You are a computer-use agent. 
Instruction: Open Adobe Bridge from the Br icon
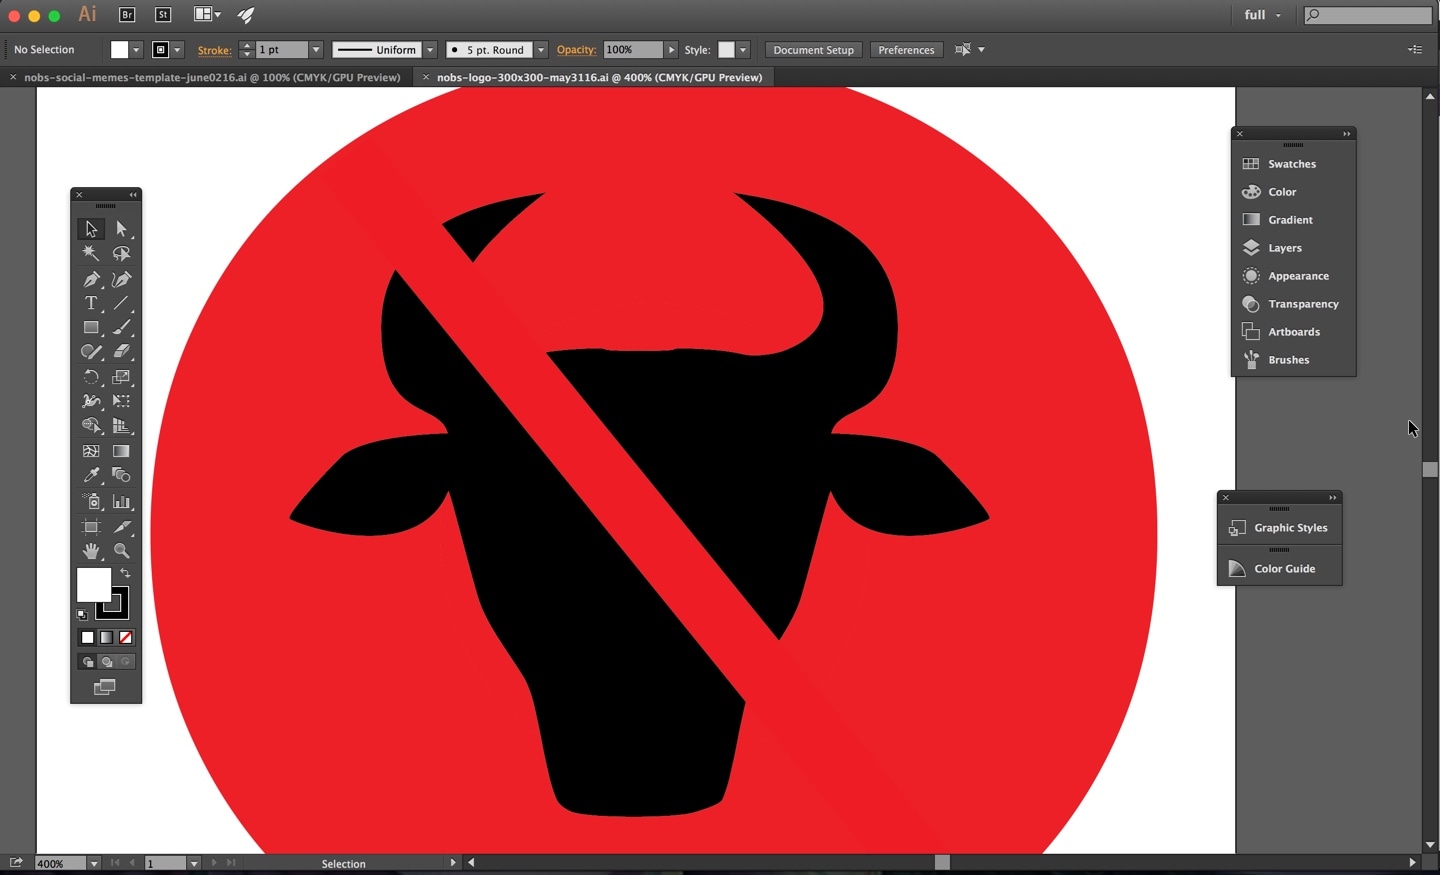pos(127,14)
